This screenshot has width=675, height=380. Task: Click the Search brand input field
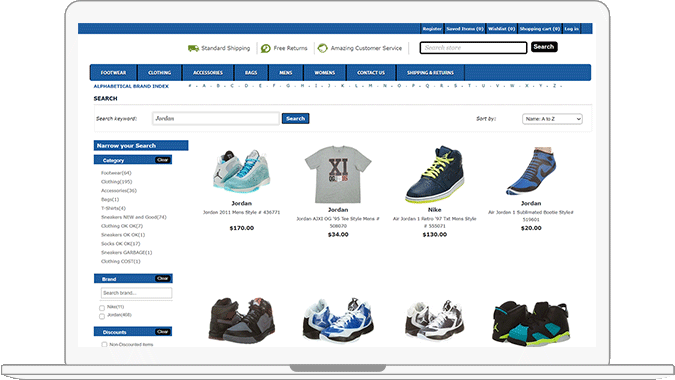[x=136, y=293]
